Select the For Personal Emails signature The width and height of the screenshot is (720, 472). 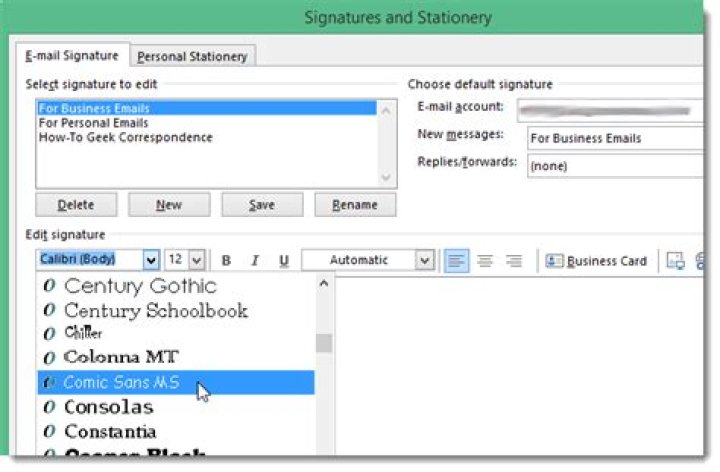pyautogui.click(x=207, y=123)
